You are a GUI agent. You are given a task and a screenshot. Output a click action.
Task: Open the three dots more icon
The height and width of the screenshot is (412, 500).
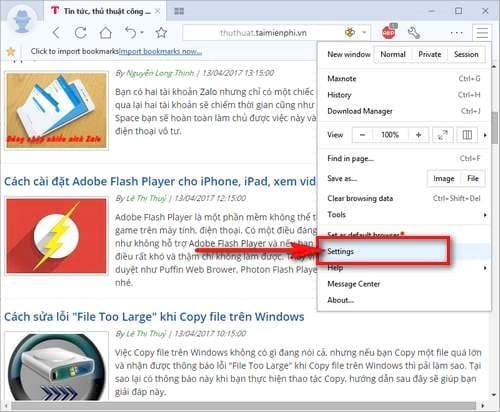click(456, 33)
